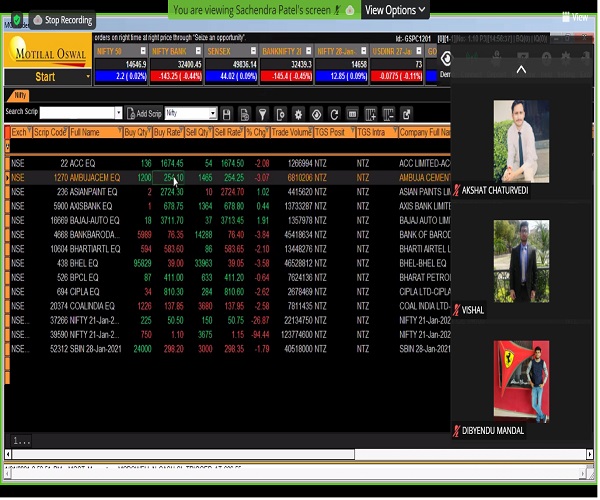Viewport: 600px width, 500px height.
Task: Click the row marker arrow beside AMBUJACEM EQ
Action: pyautogui.click(x=7, y=178)
